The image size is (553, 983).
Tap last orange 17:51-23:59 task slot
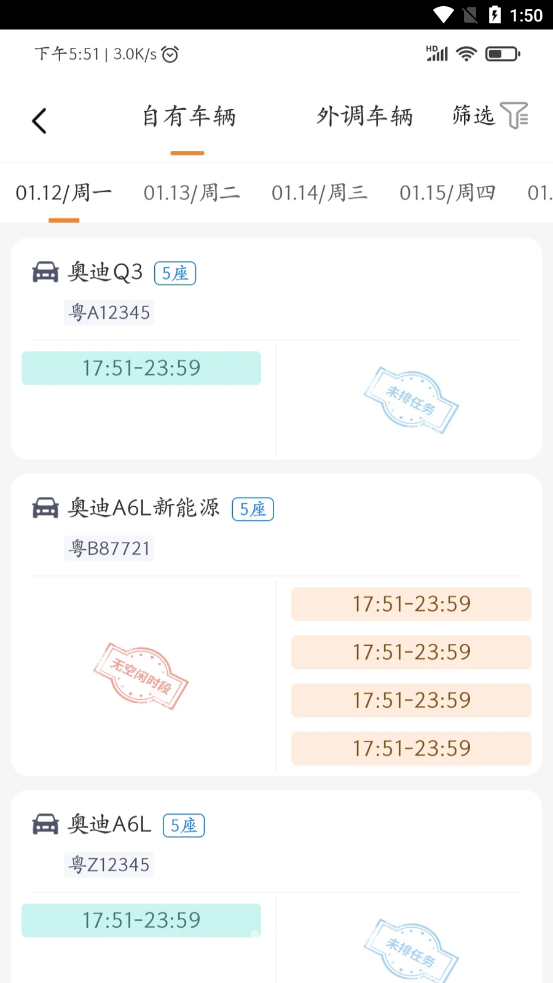411,748
